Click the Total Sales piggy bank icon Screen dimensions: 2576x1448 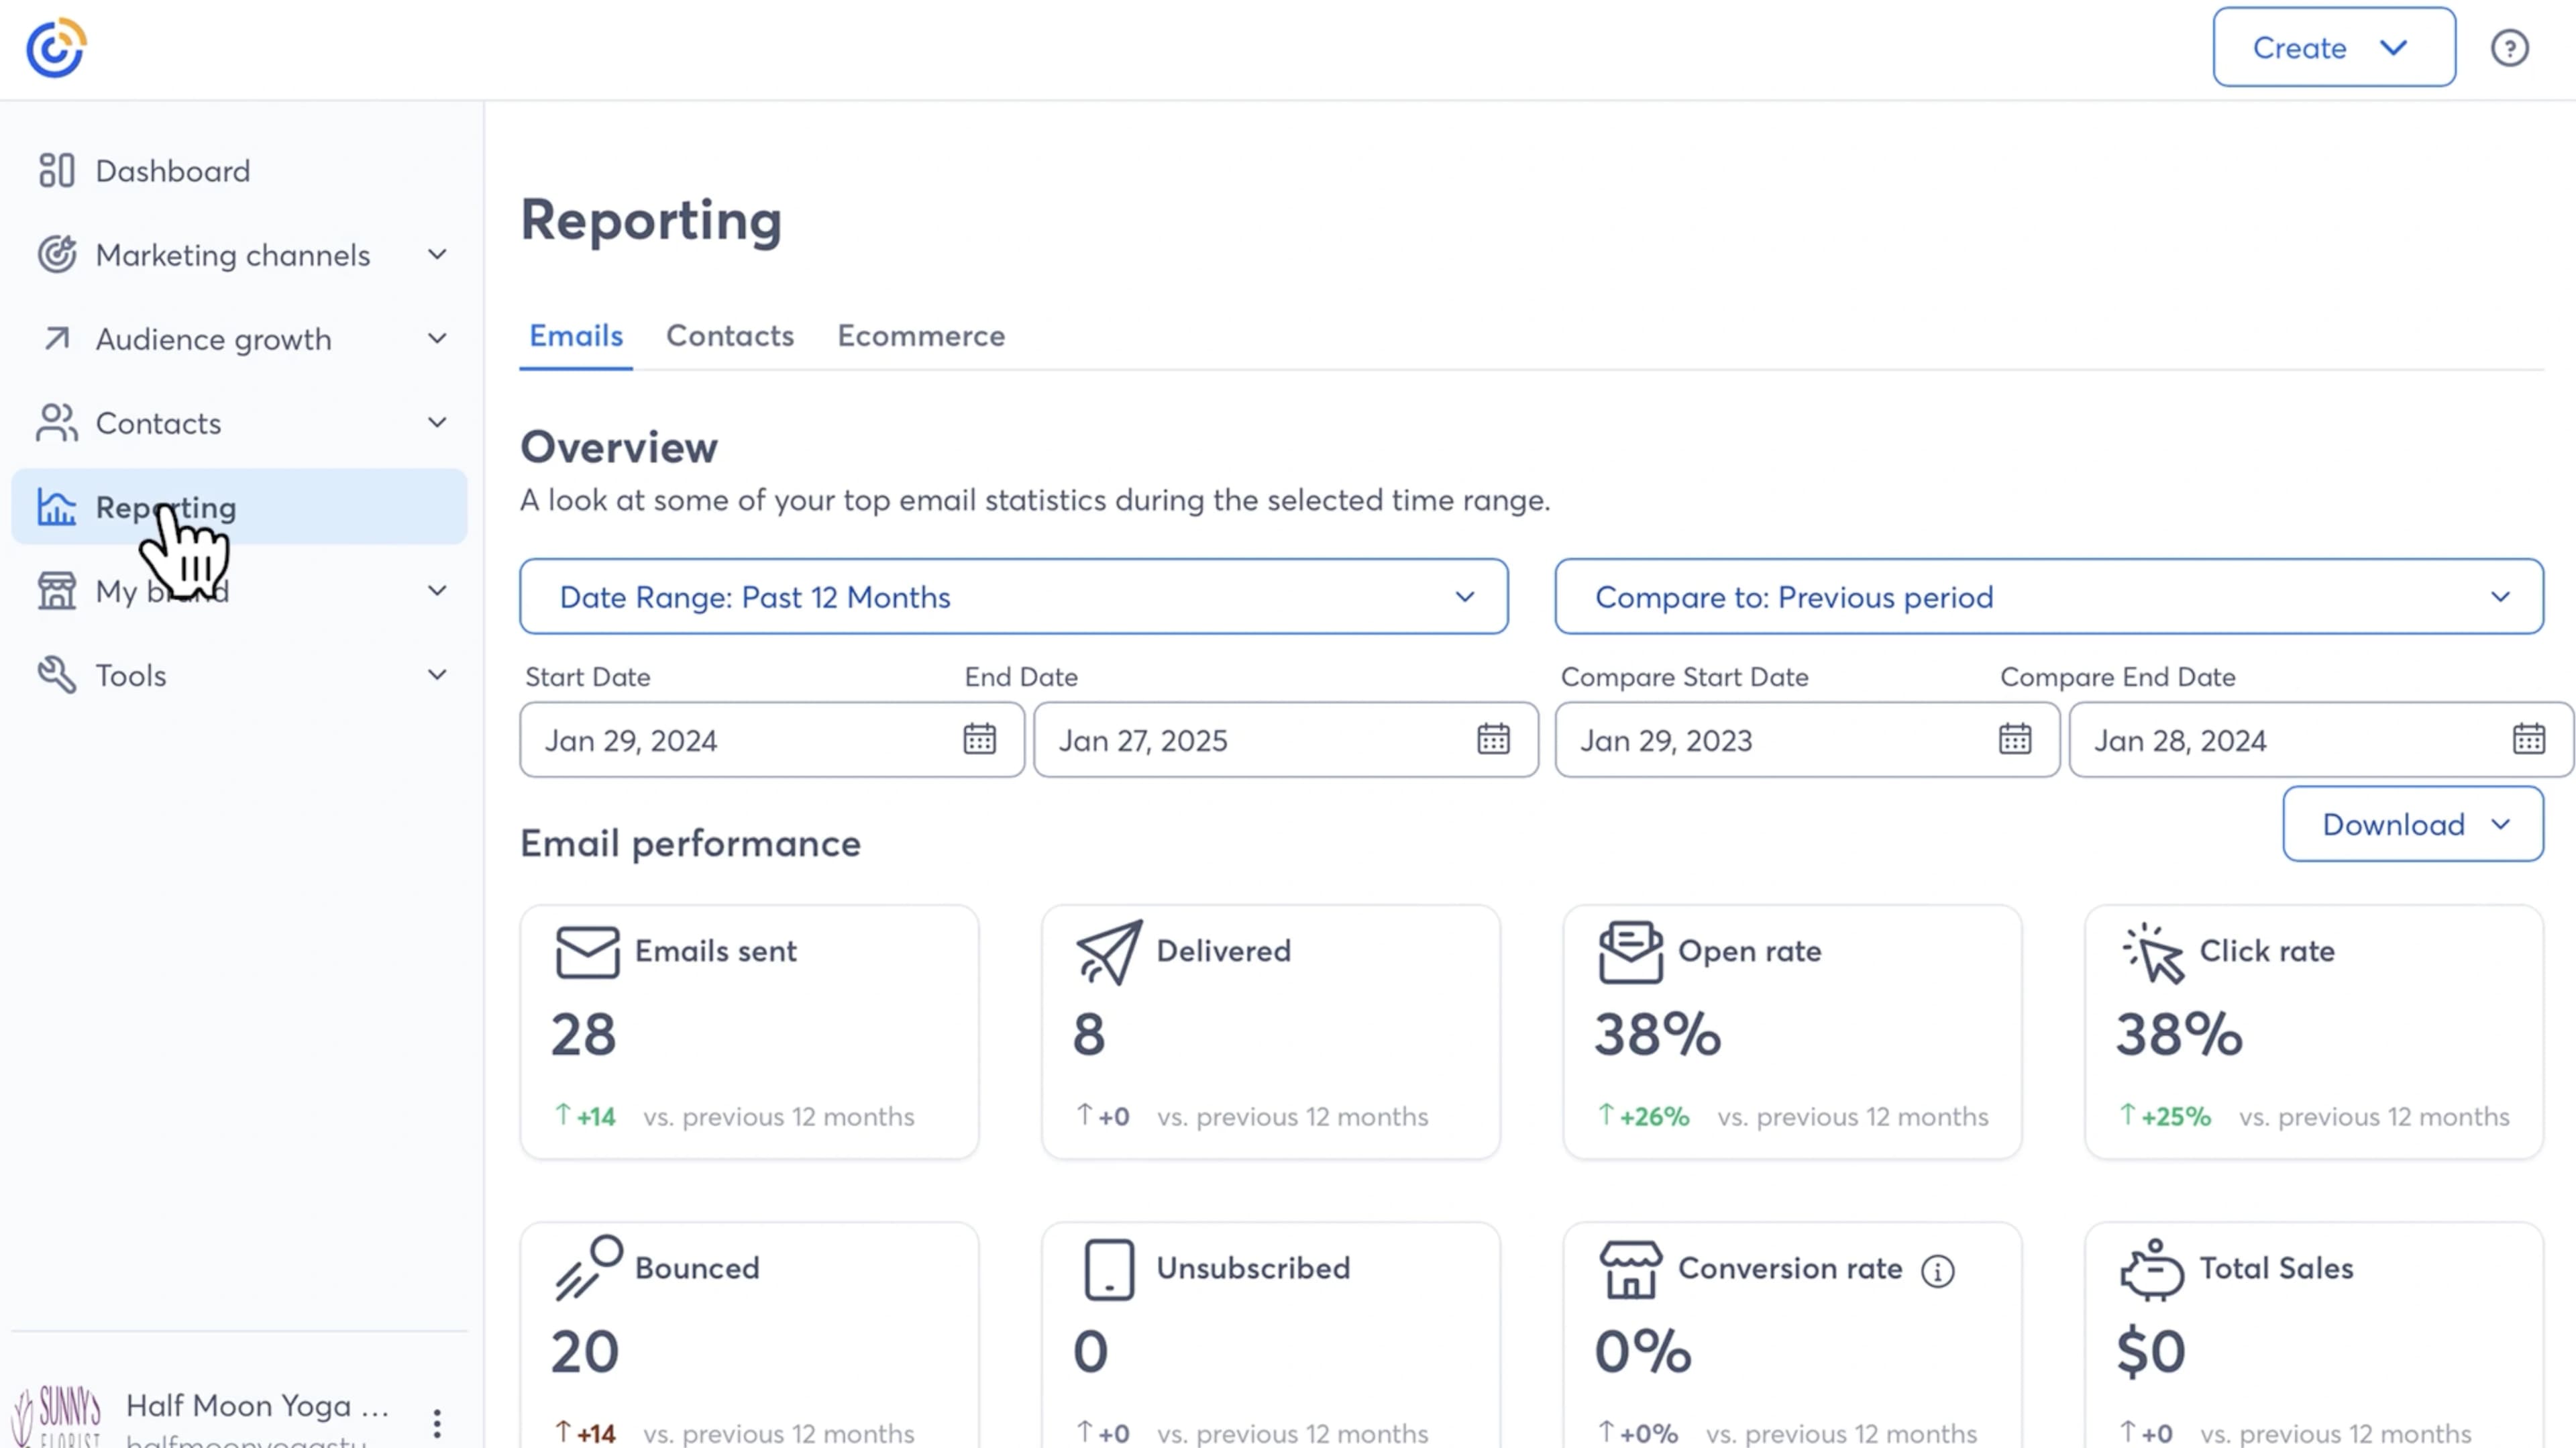2152,1270
